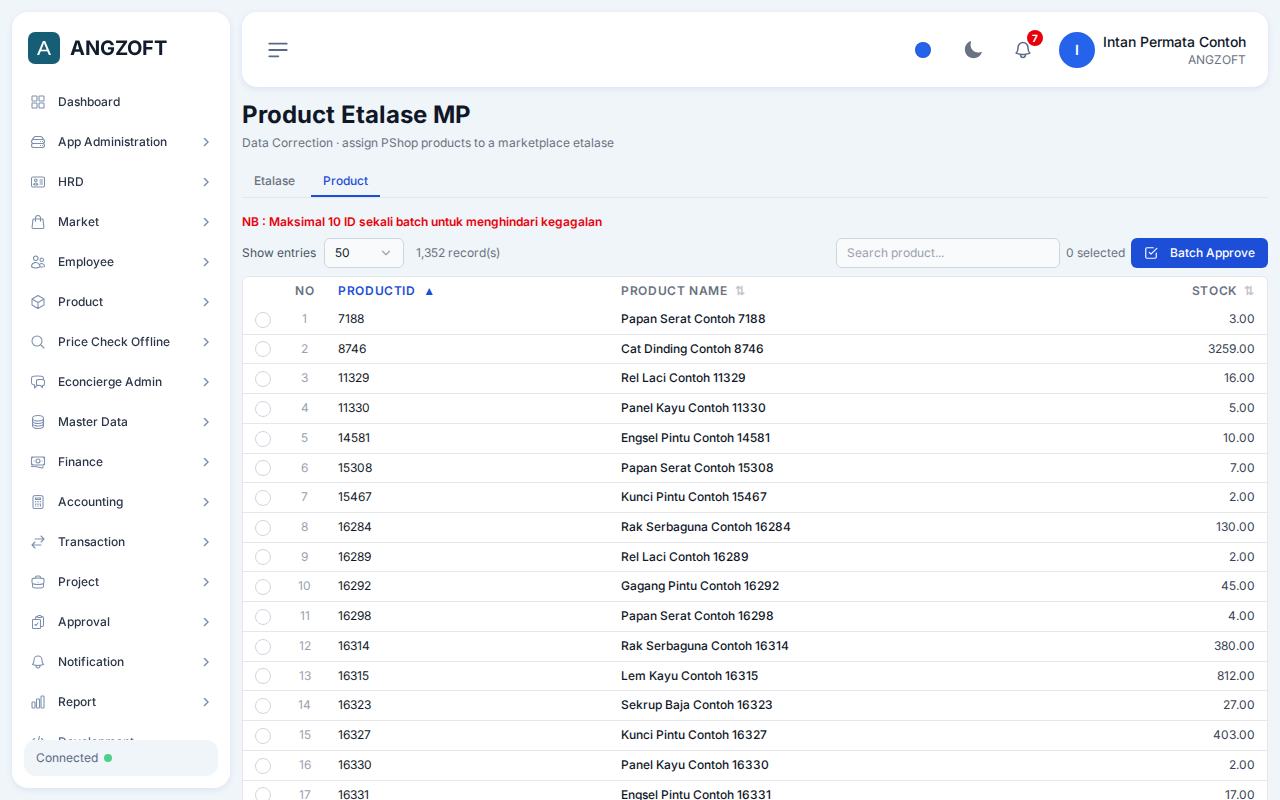This screenshot has height=800, width=1280.
Task: Click the Batch Approve button
Action: click(1199, 253)
